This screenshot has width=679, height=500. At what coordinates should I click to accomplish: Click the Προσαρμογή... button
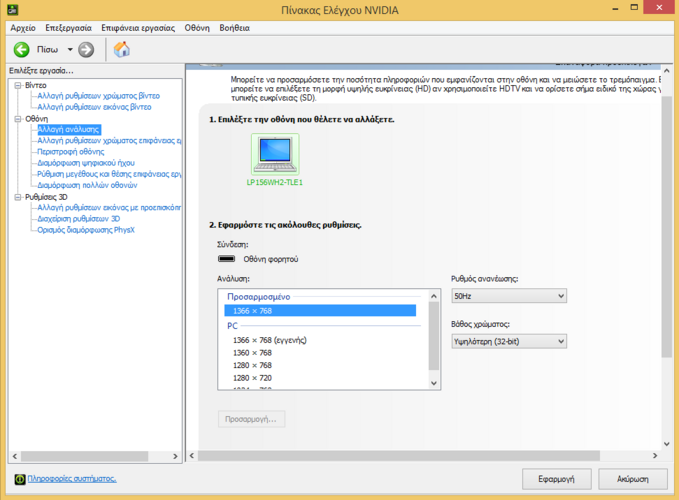point(251,419)
